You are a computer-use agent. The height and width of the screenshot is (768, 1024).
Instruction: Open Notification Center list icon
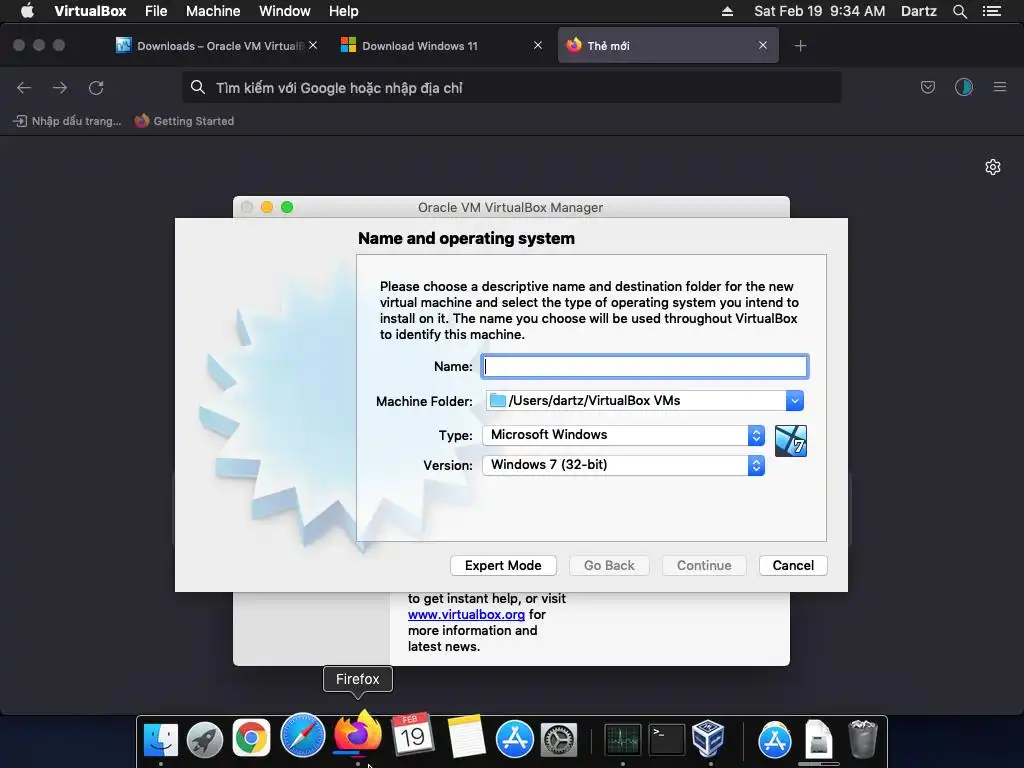[991, 11]
